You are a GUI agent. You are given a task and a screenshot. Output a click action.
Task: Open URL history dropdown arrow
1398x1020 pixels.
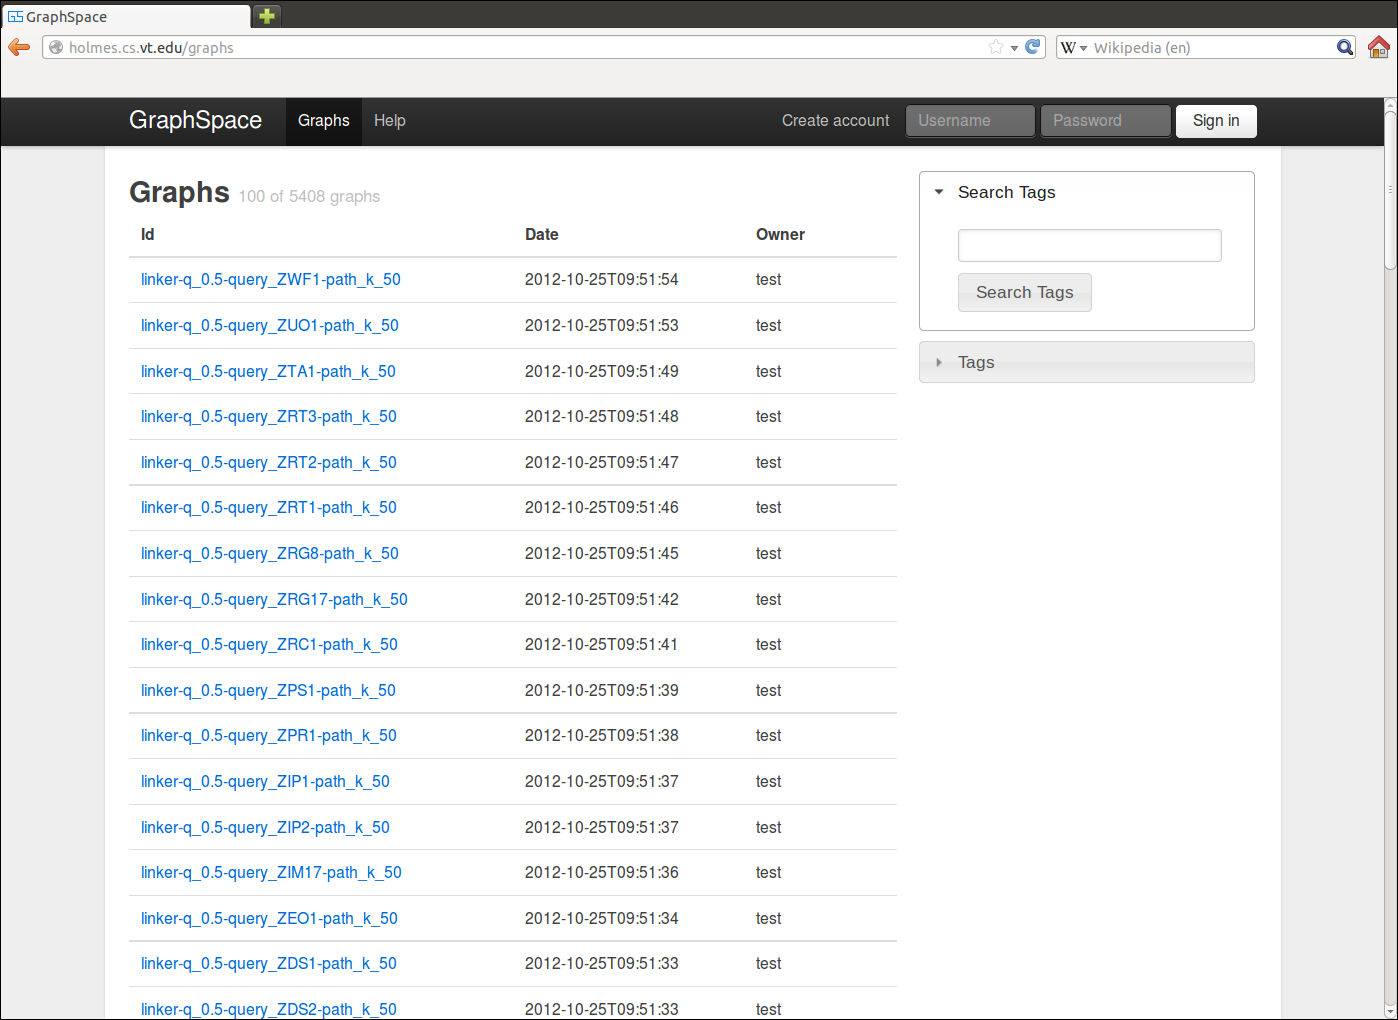[1014, 48]
